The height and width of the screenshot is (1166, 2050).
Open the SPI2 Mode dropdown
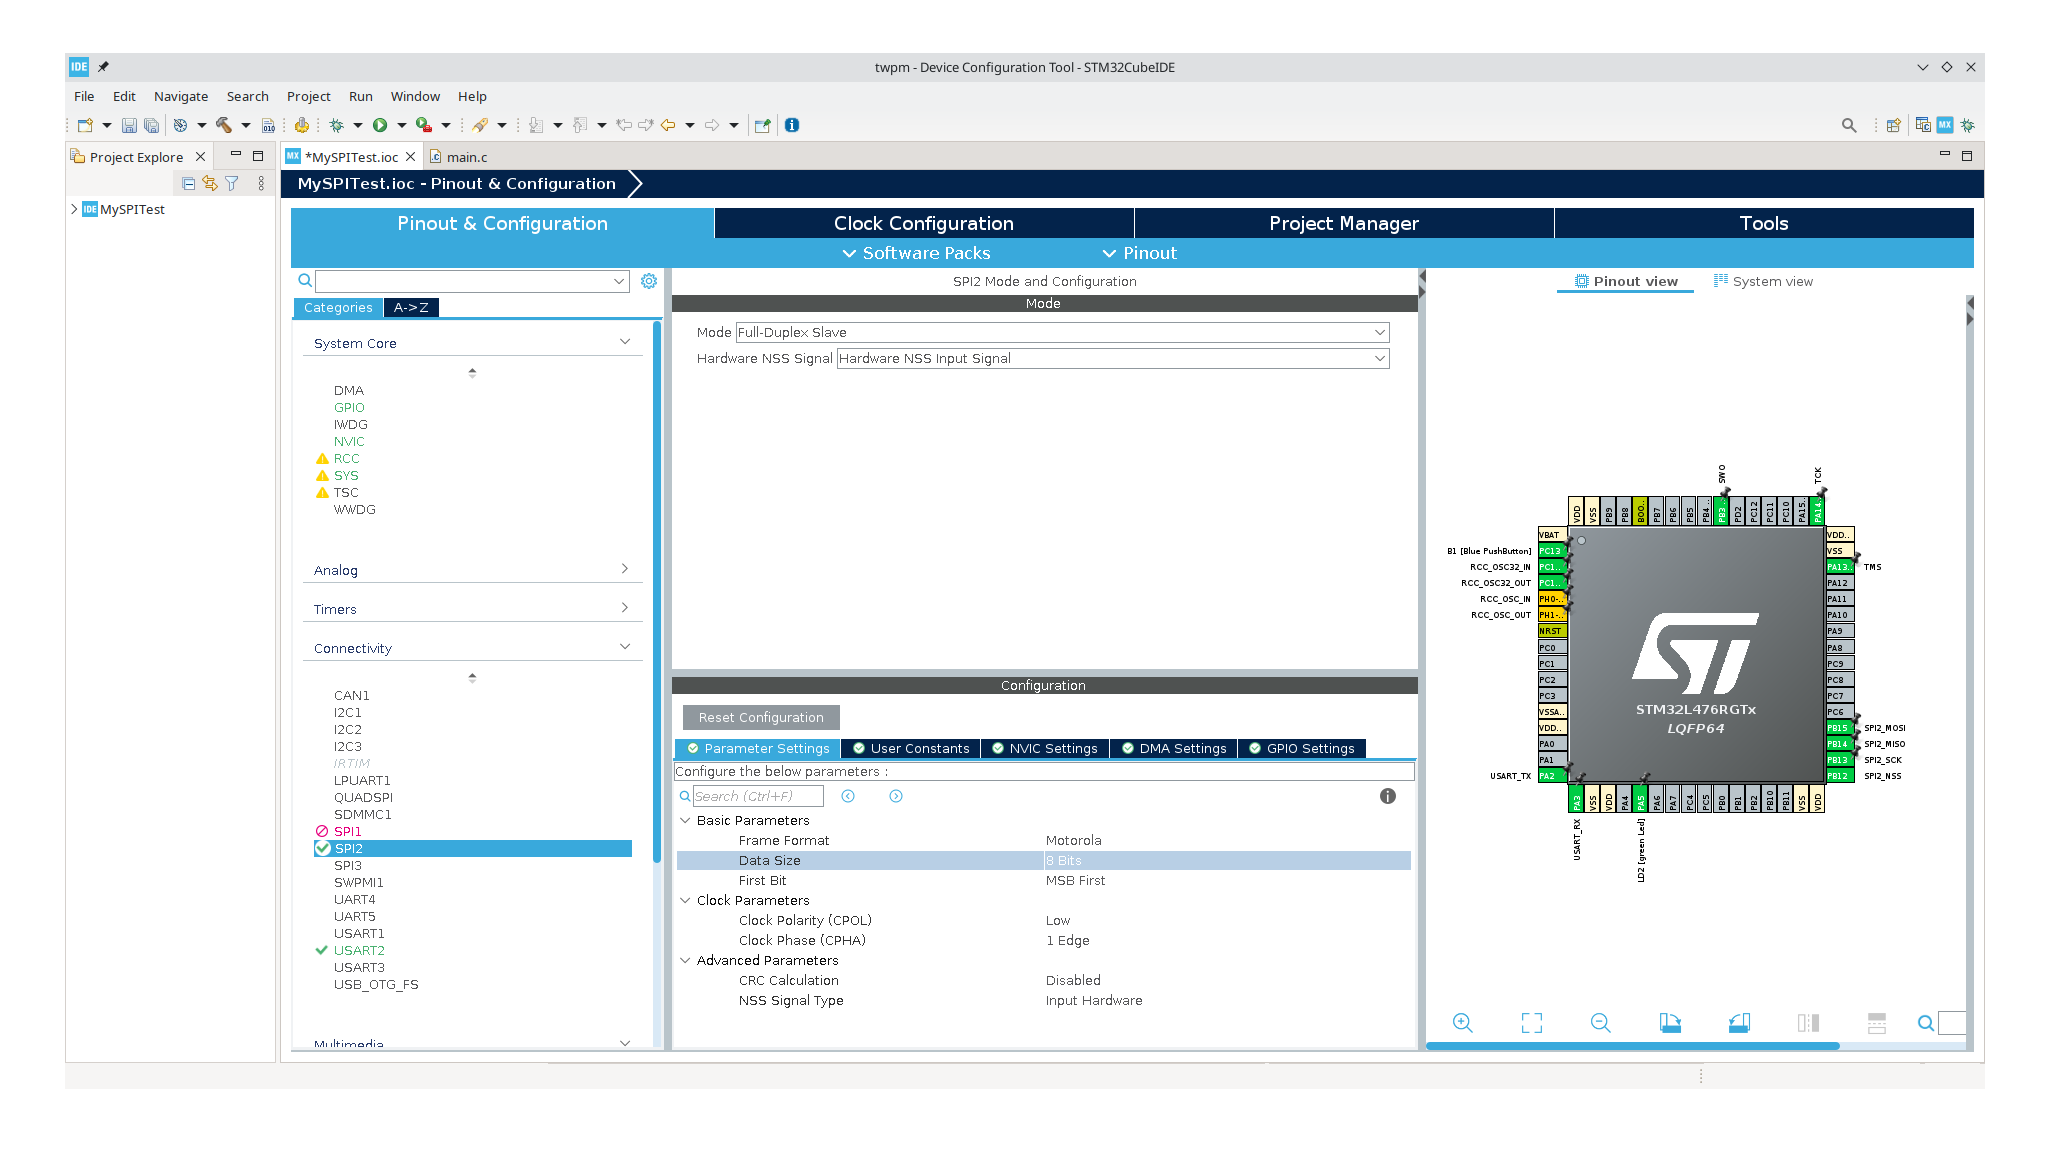click(1062, 332)
